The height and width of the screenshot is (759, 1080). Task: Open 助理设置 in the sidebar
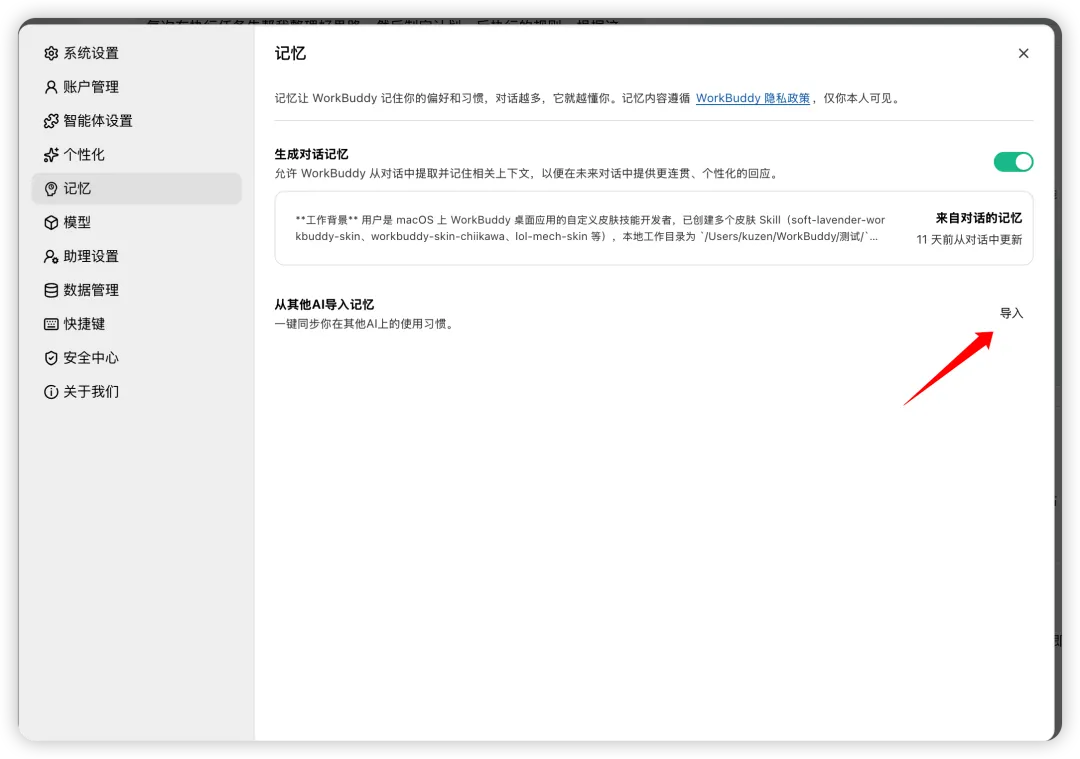pyautogui.click(x=136, y=256)
